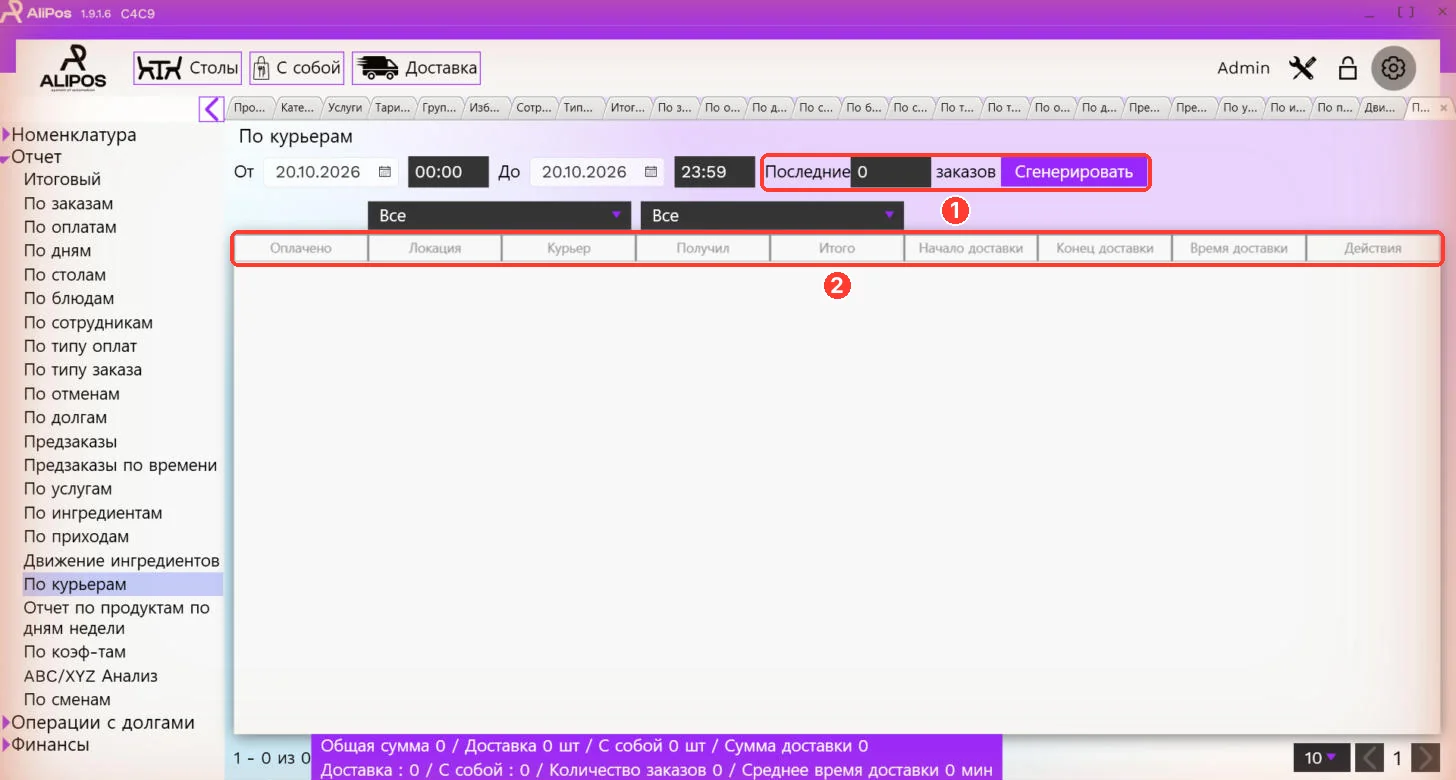This screenshot has height=780, width=1456.
Task: Open the По блюдам report
Action: pos(69,299)
